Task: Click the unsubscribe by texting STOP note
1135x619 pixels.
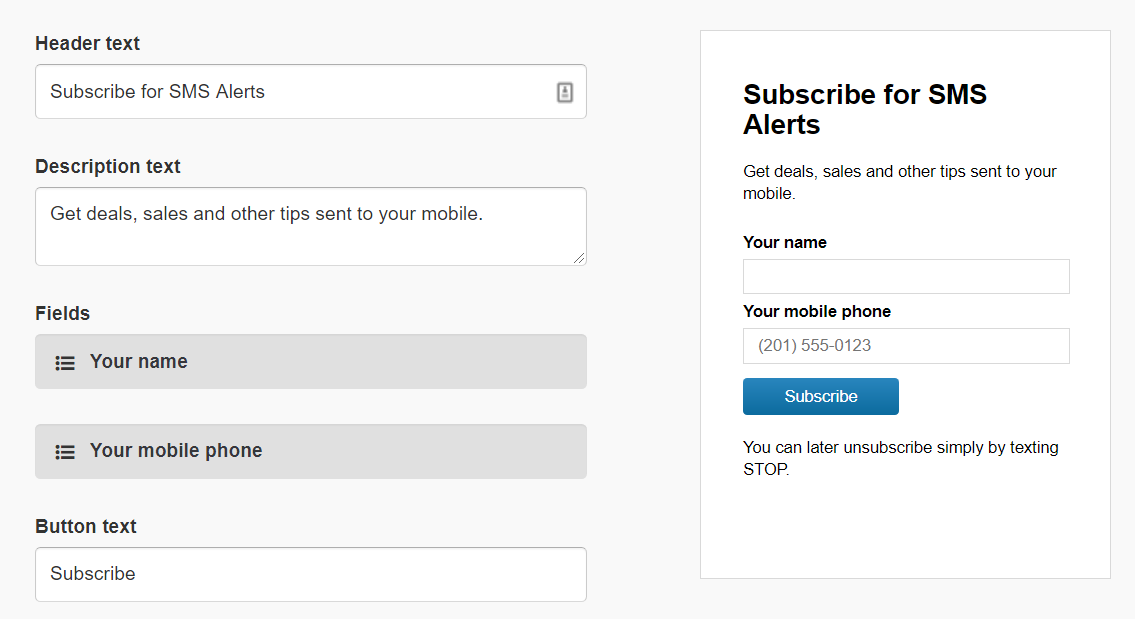Action: [900, 458]
